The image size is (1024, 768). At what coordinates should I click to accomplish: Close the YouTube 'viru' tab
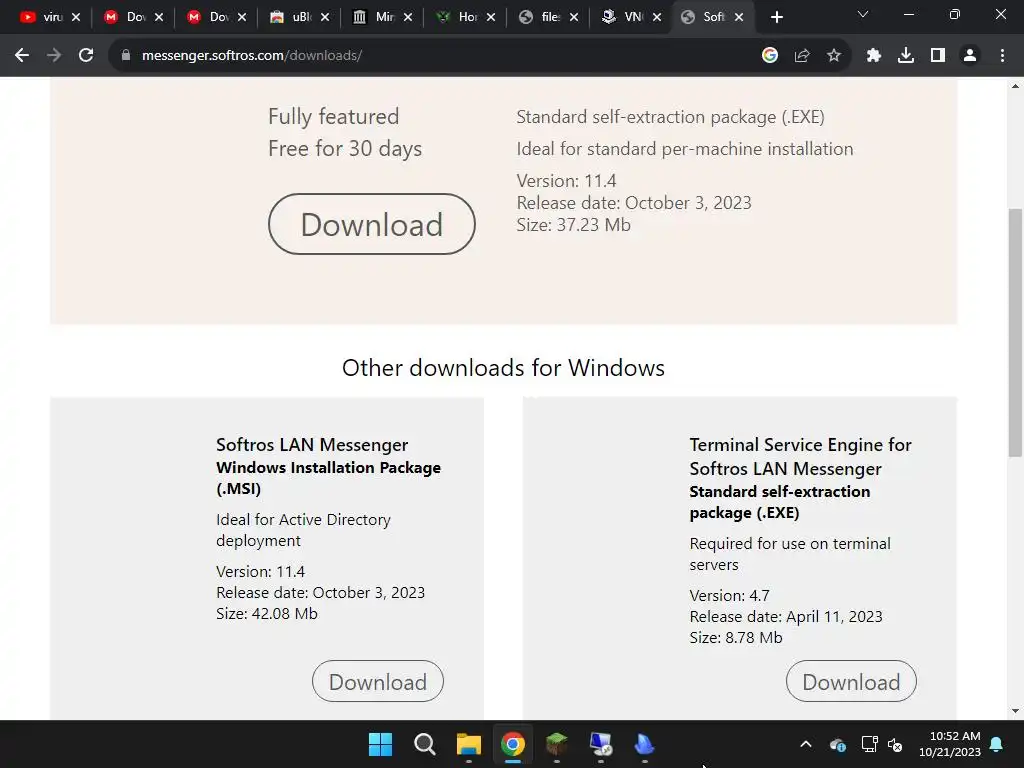click(76, 17)
